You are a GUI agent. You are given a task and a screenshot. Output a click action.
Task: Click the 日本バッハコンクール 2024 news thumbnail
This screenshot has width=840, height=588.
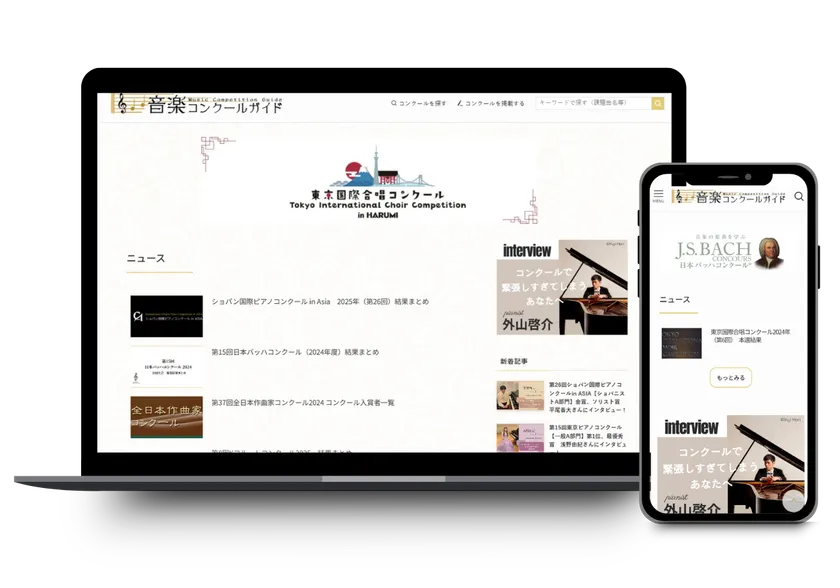click(167, 367)
